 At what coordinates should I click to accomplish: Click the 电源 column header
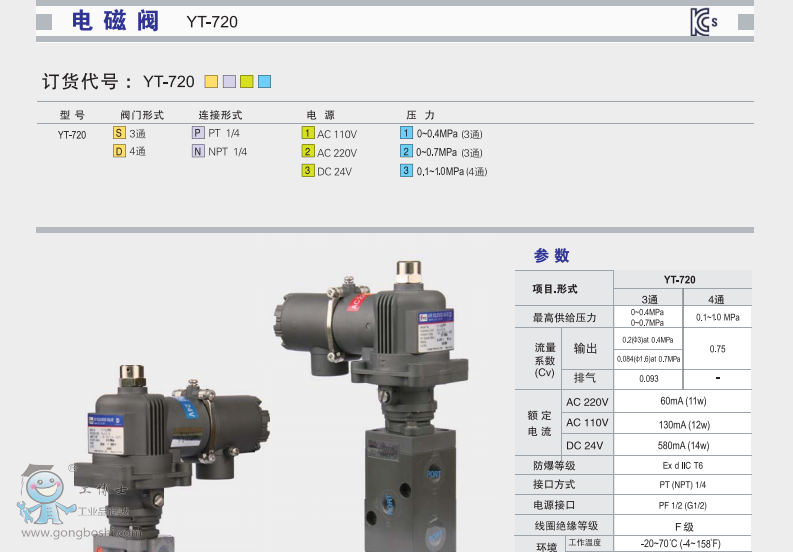point(321,115)
